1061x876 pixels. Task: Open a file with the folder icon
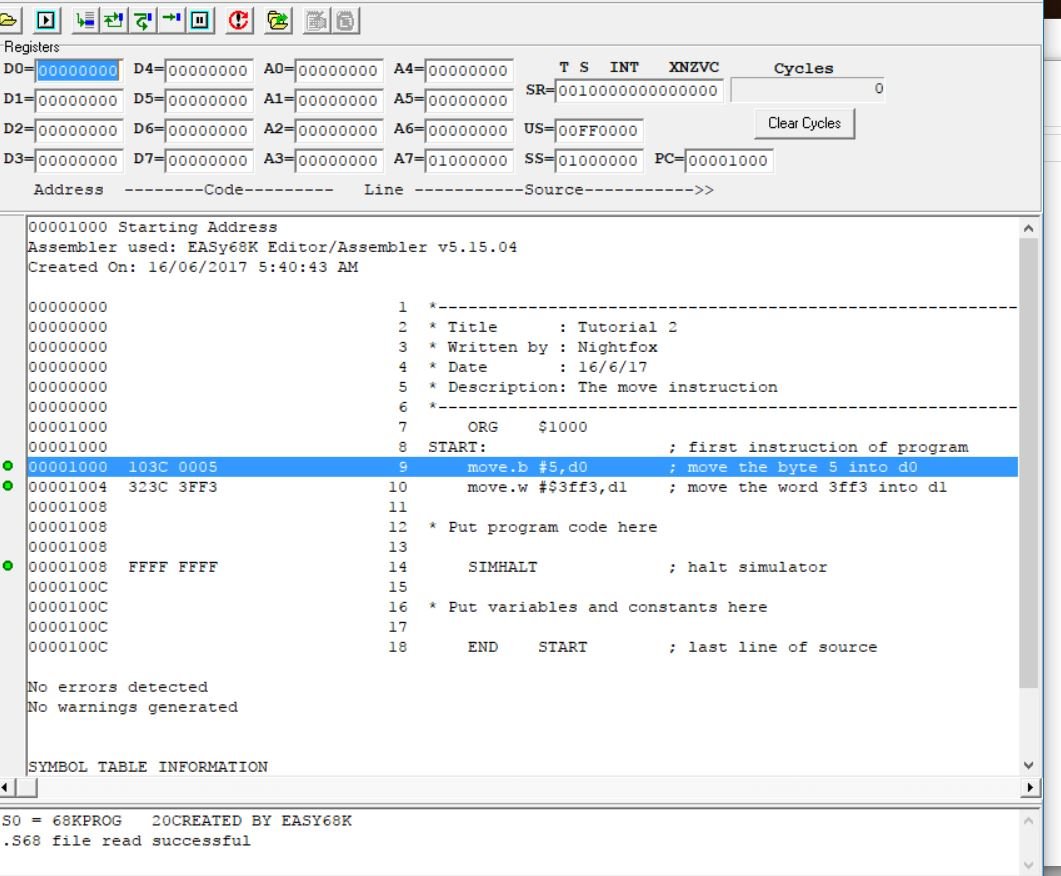[8, 20]
